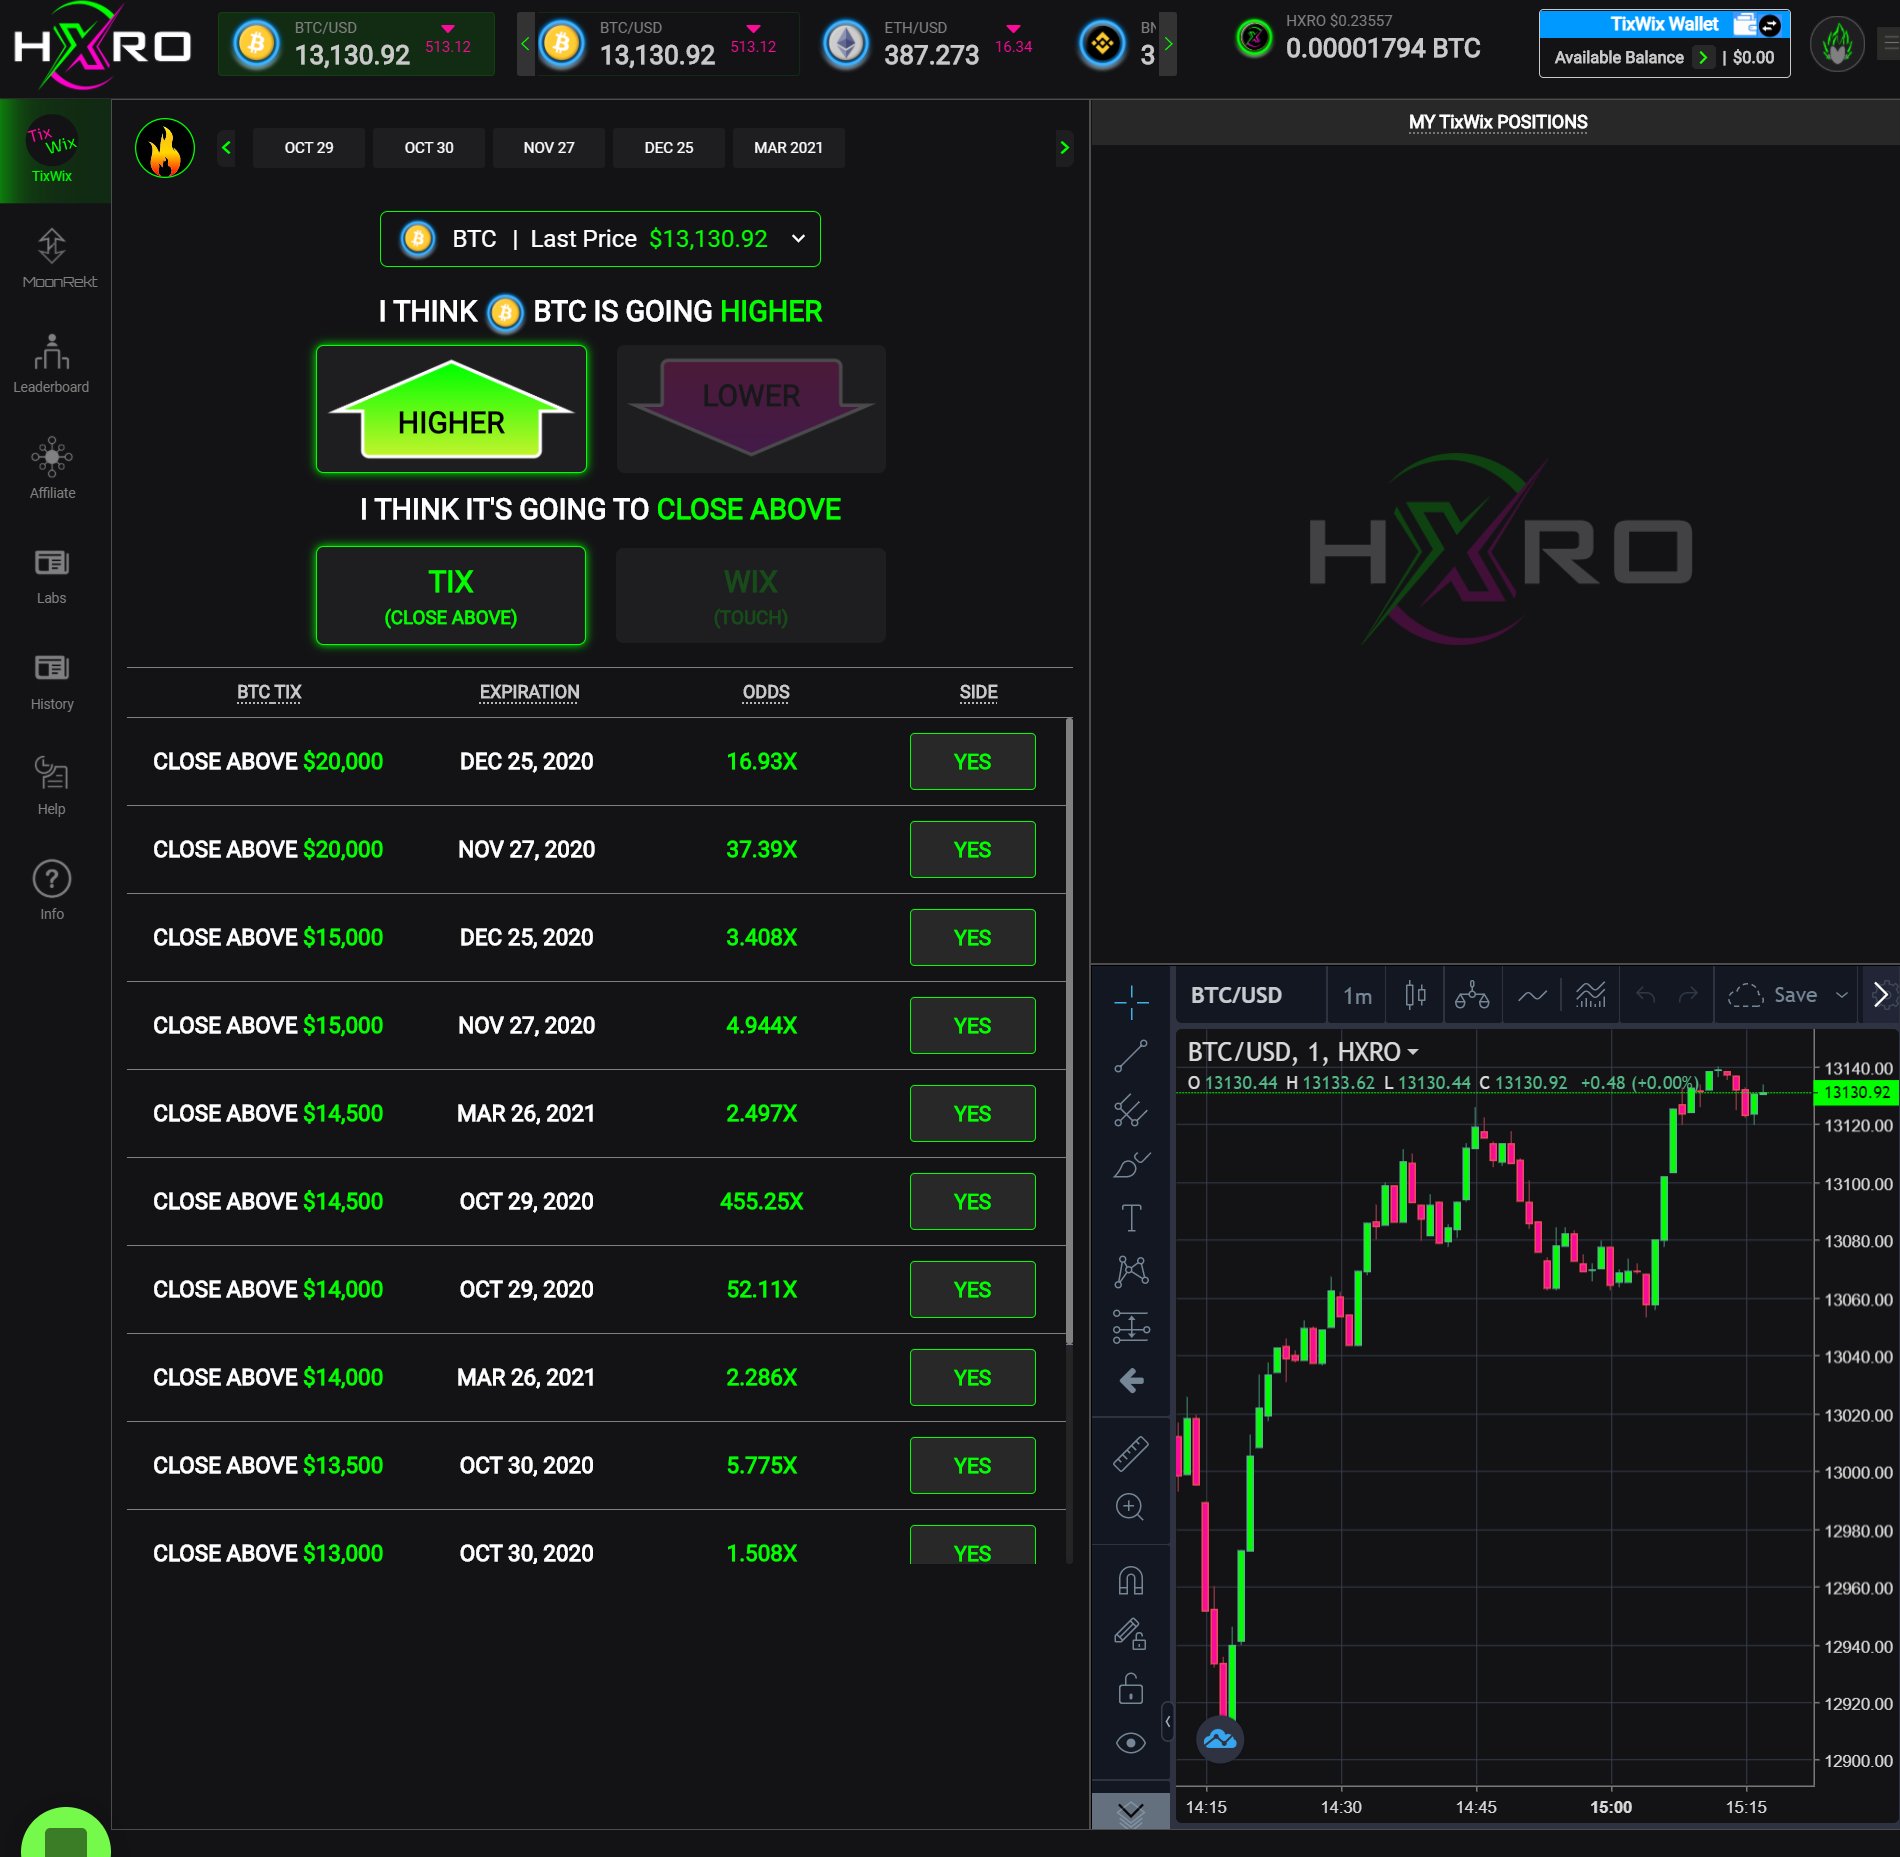Select the pitchfork drawing tool
The height and width of the screenshot is (1857, 1900).
pos(1131,1110)
